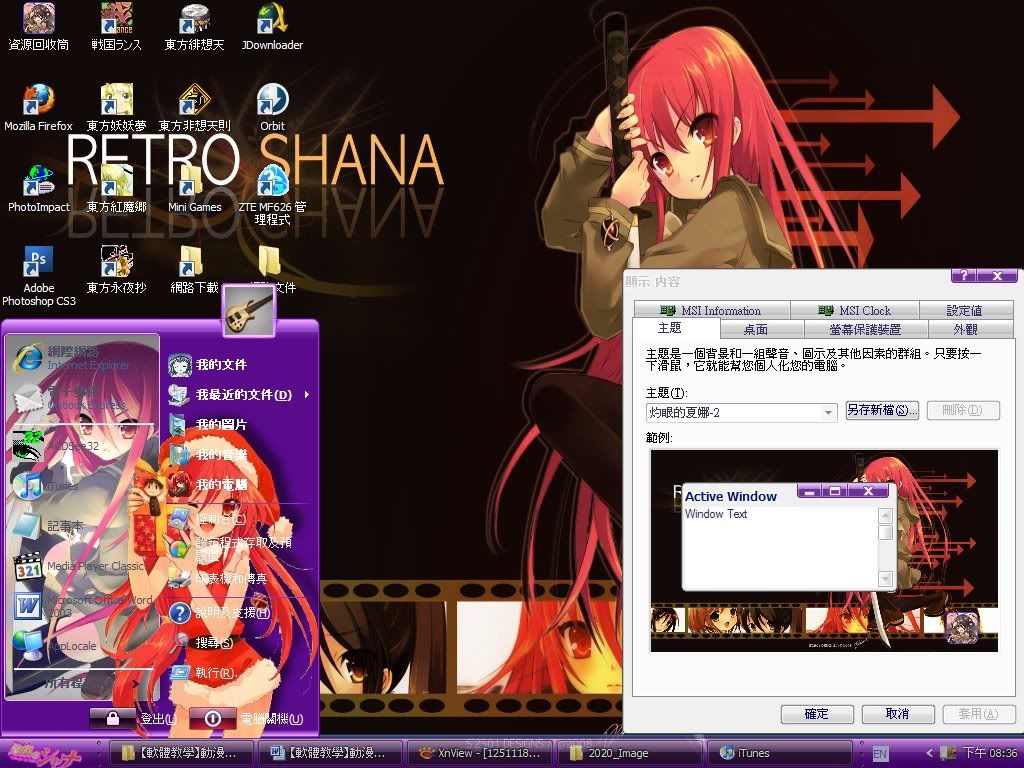Open the 東方永夜抄 desktop shortcut

[116, 270]
